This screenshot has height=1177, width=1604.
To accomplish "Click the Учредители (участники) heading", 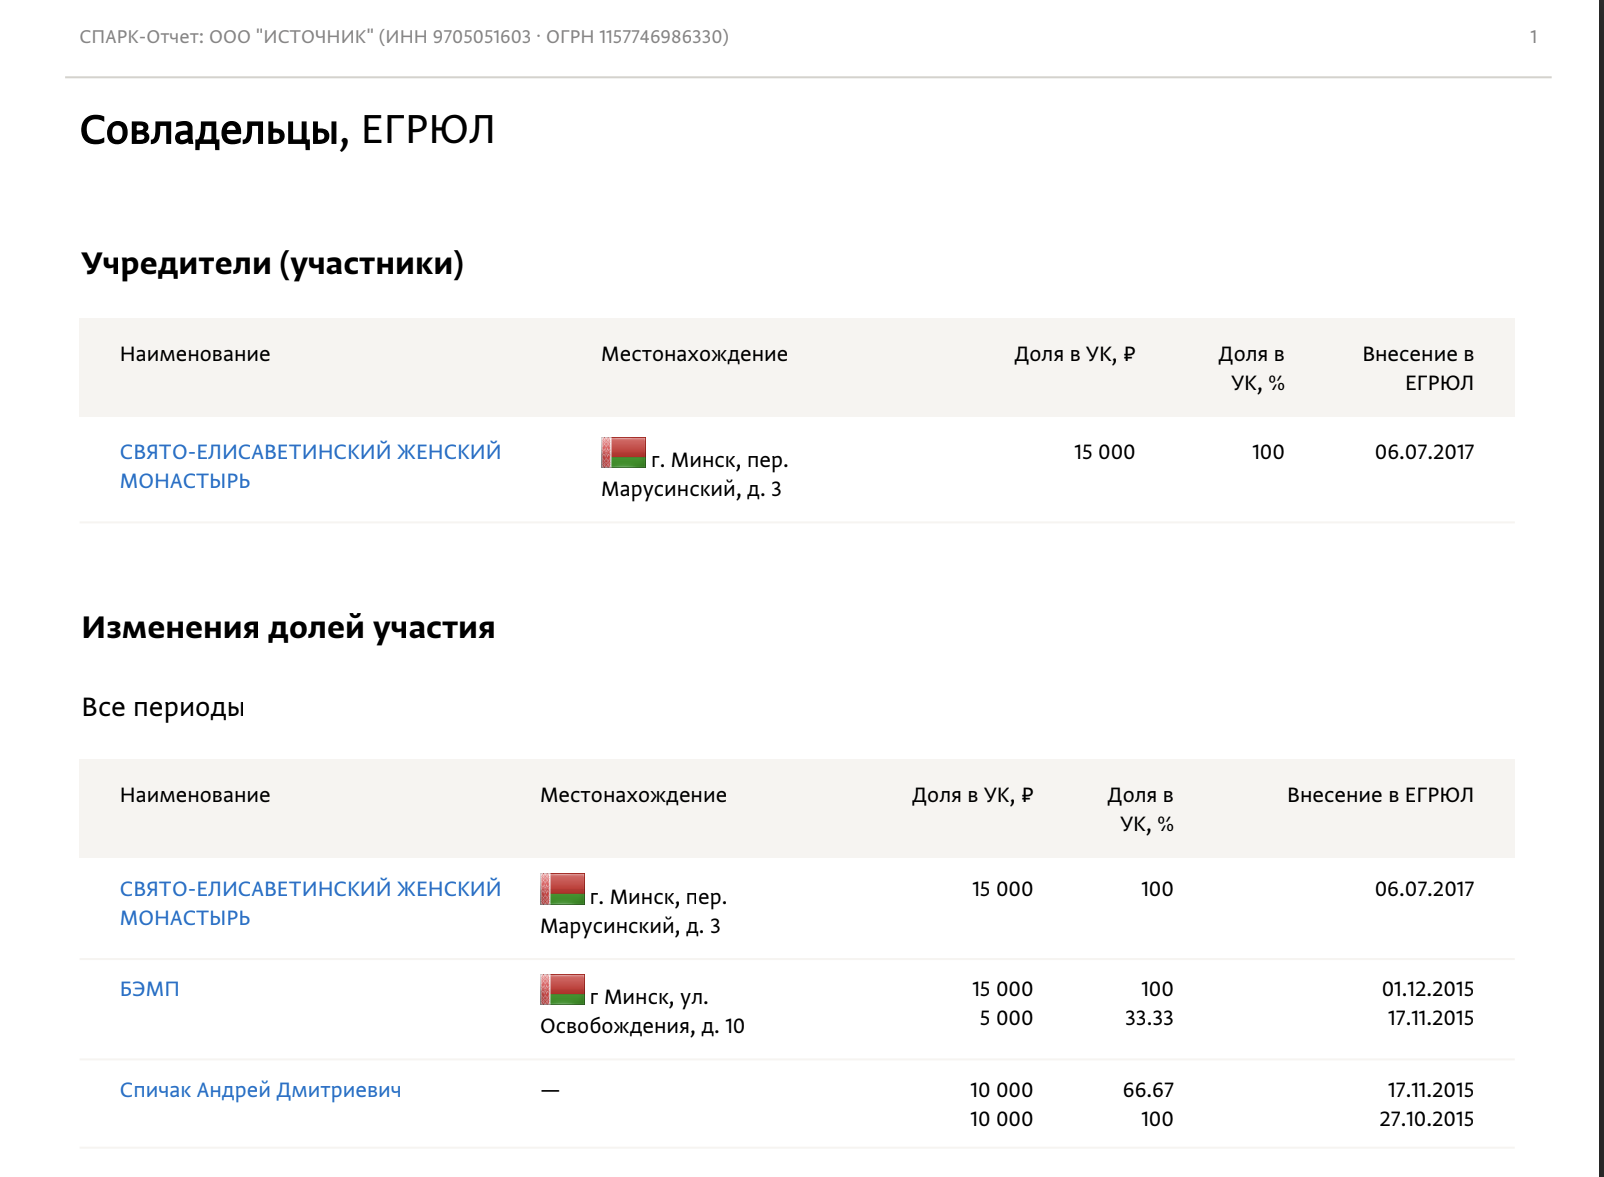I will pos(272,264).
